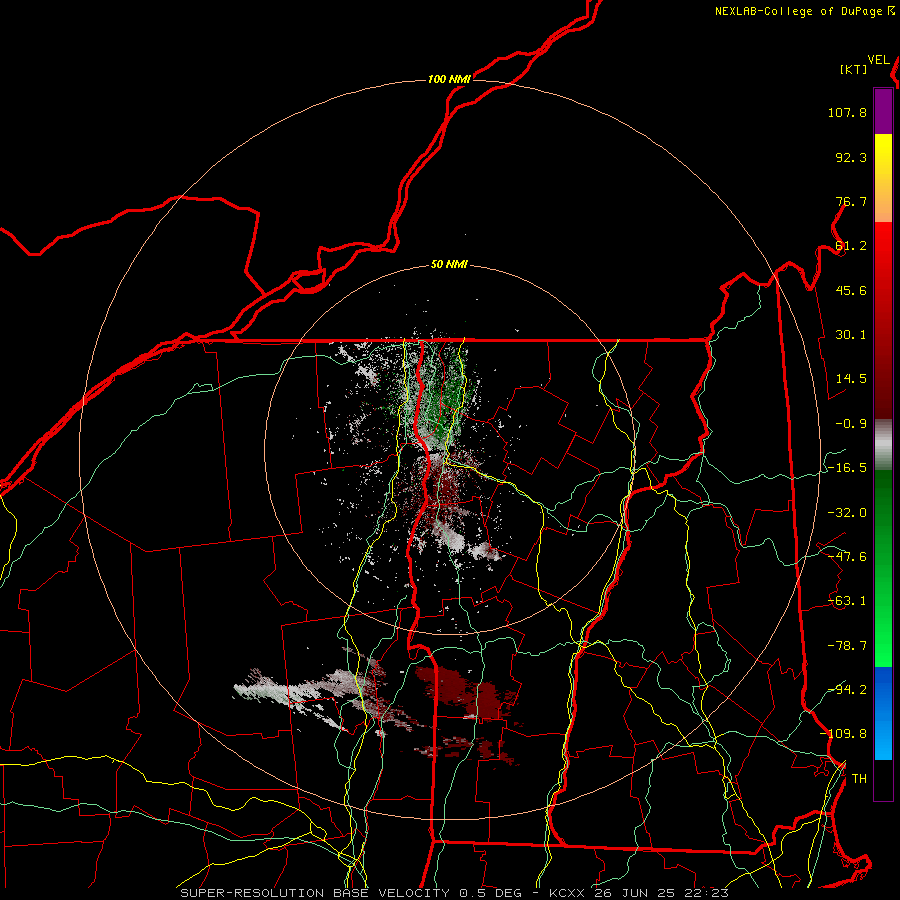Select the -32.0 legend value
The height and width of the screenshot is (900, 900).
(847, 513)
